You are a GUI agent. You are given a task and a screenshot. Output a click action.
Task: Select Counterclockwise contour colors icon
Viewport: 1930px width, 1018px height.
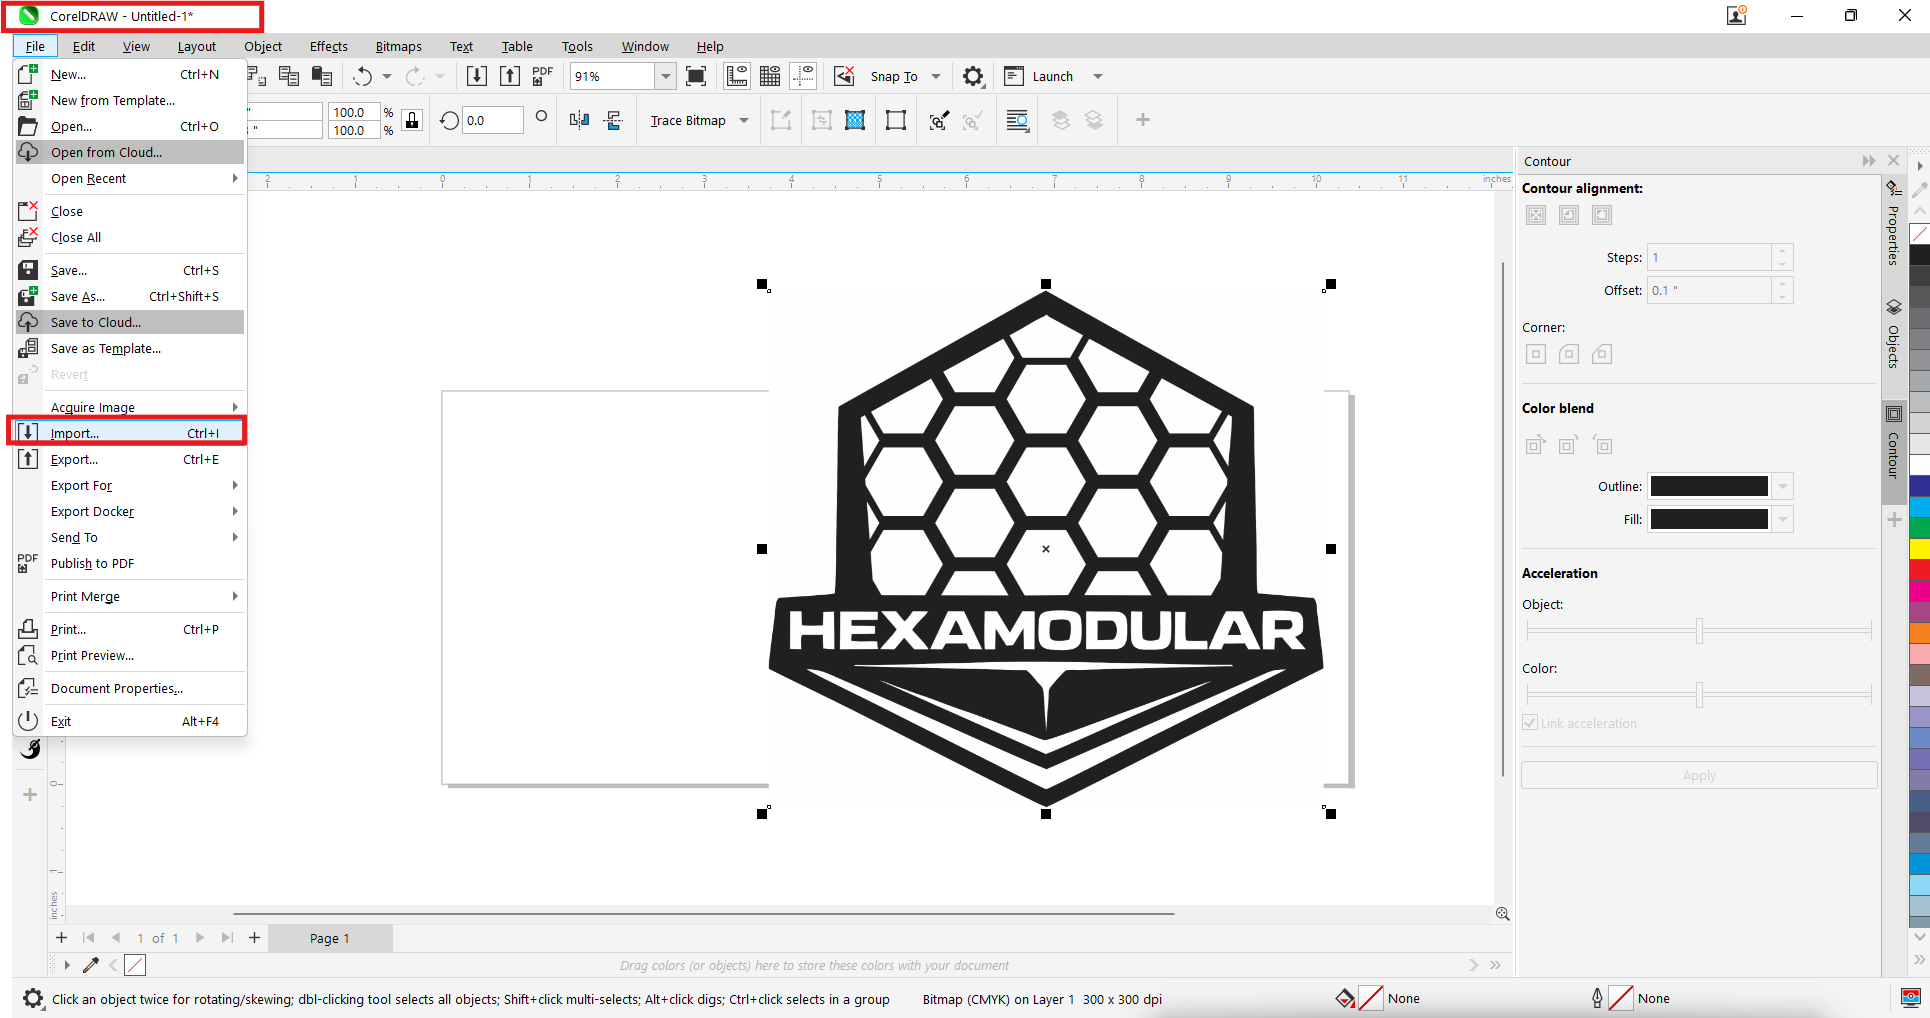coord(1602,445)
